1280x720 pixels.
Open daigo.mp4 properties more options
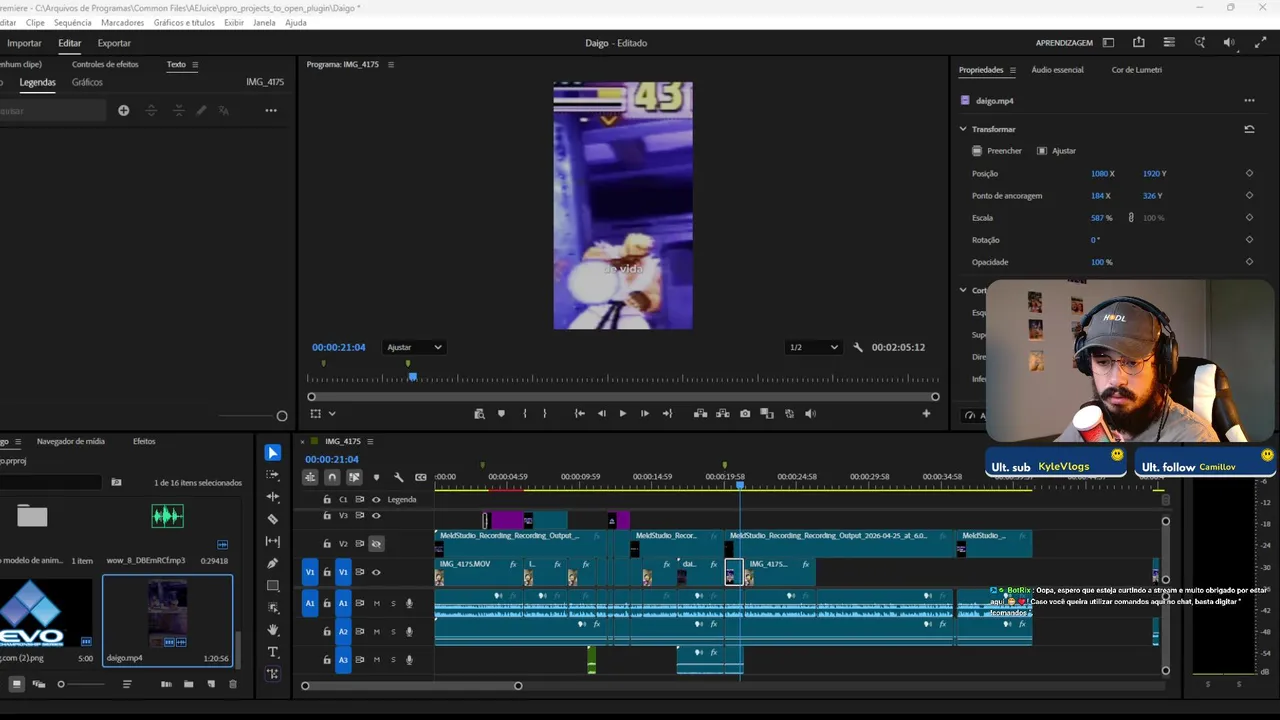click(1249, 100)
